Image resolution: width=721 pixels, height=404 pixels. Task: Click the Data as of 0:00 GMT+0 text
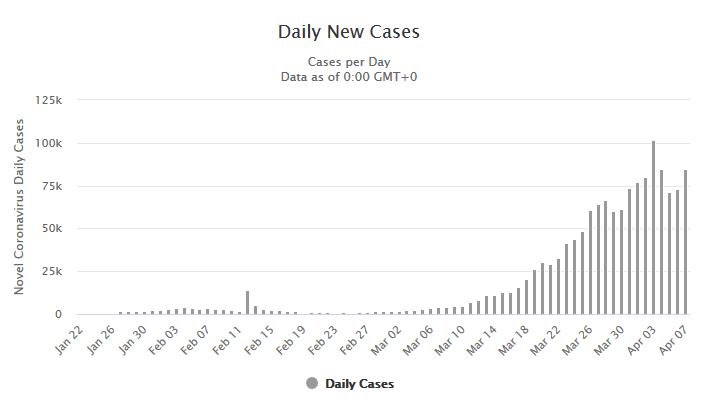click(x=348, y=76)
